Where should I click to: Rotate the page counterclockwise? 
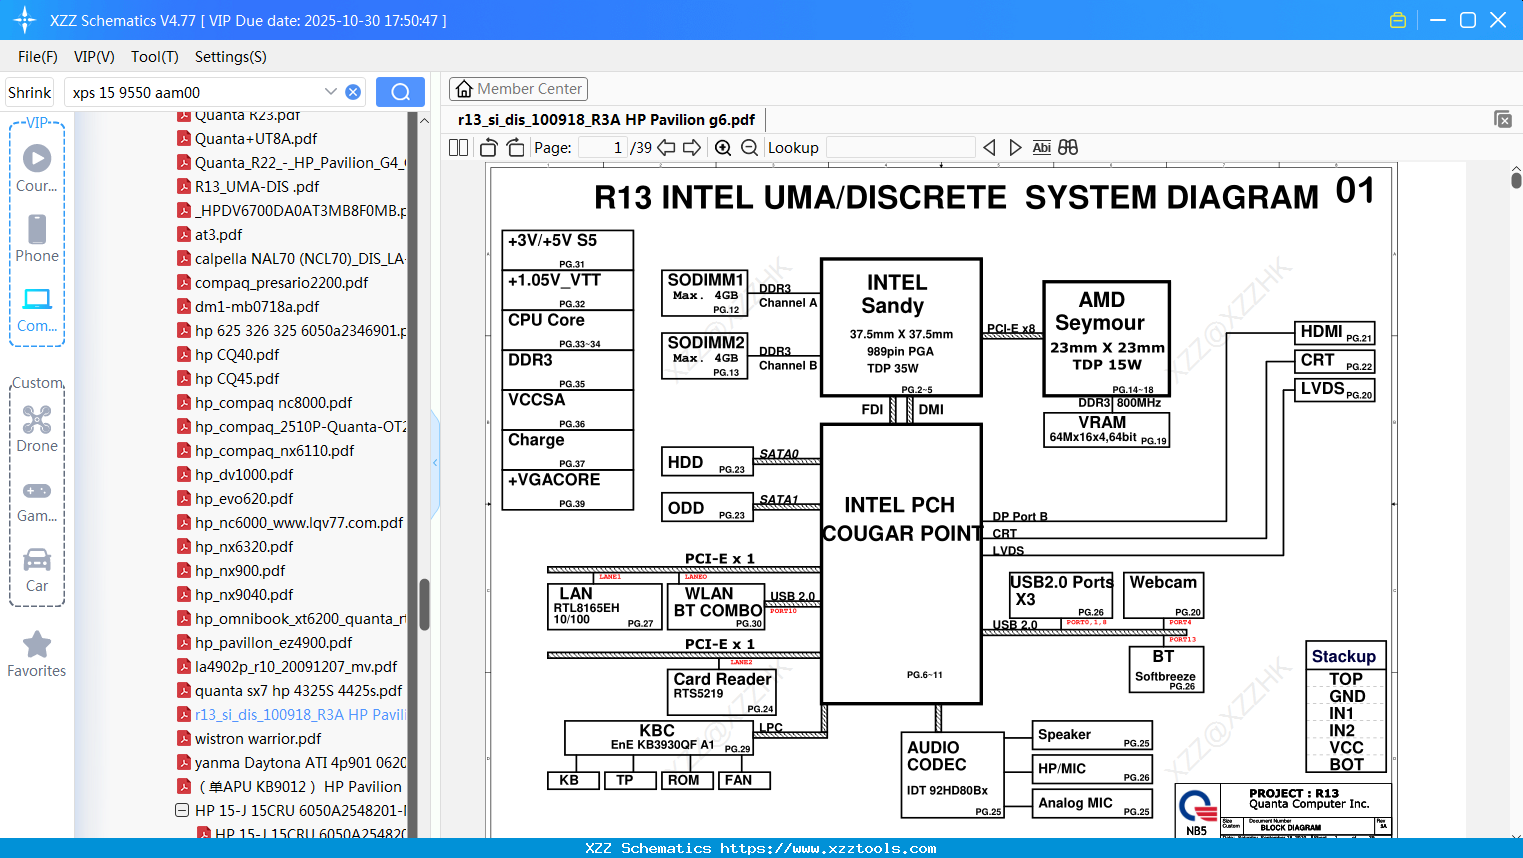(489, 147)
